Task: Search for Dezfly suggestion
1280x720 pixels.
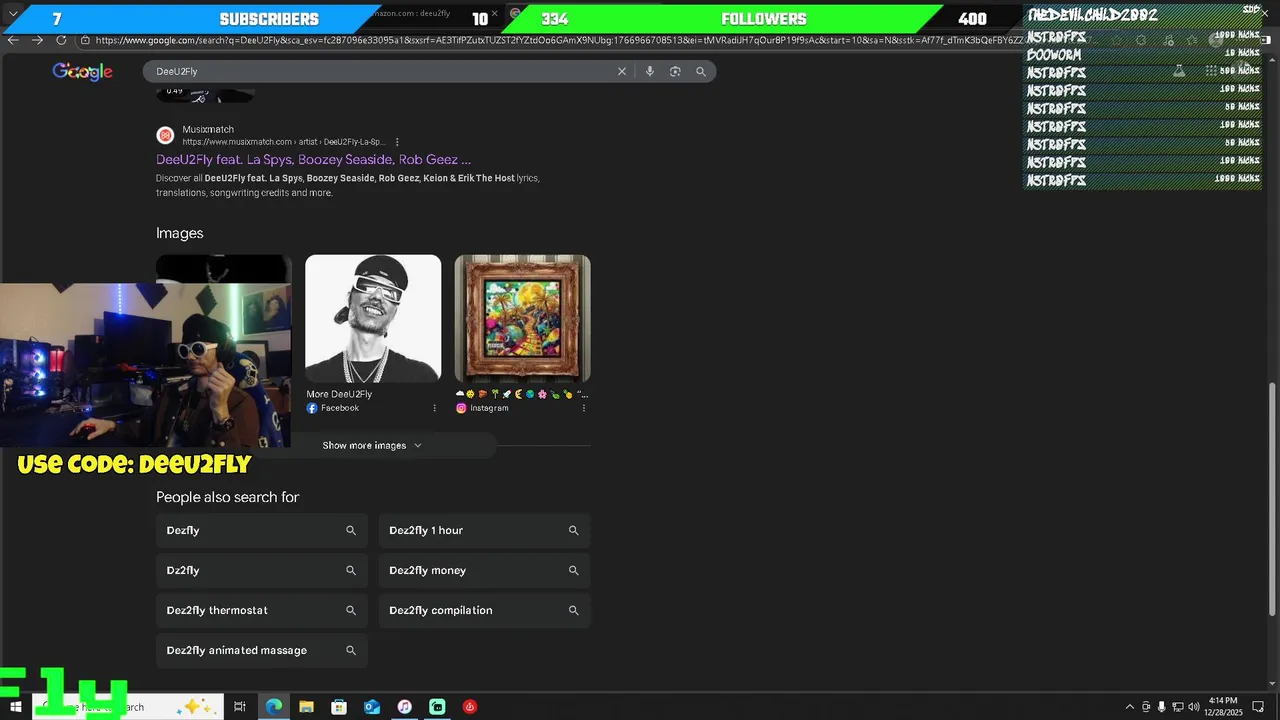Action: [262, 530]
